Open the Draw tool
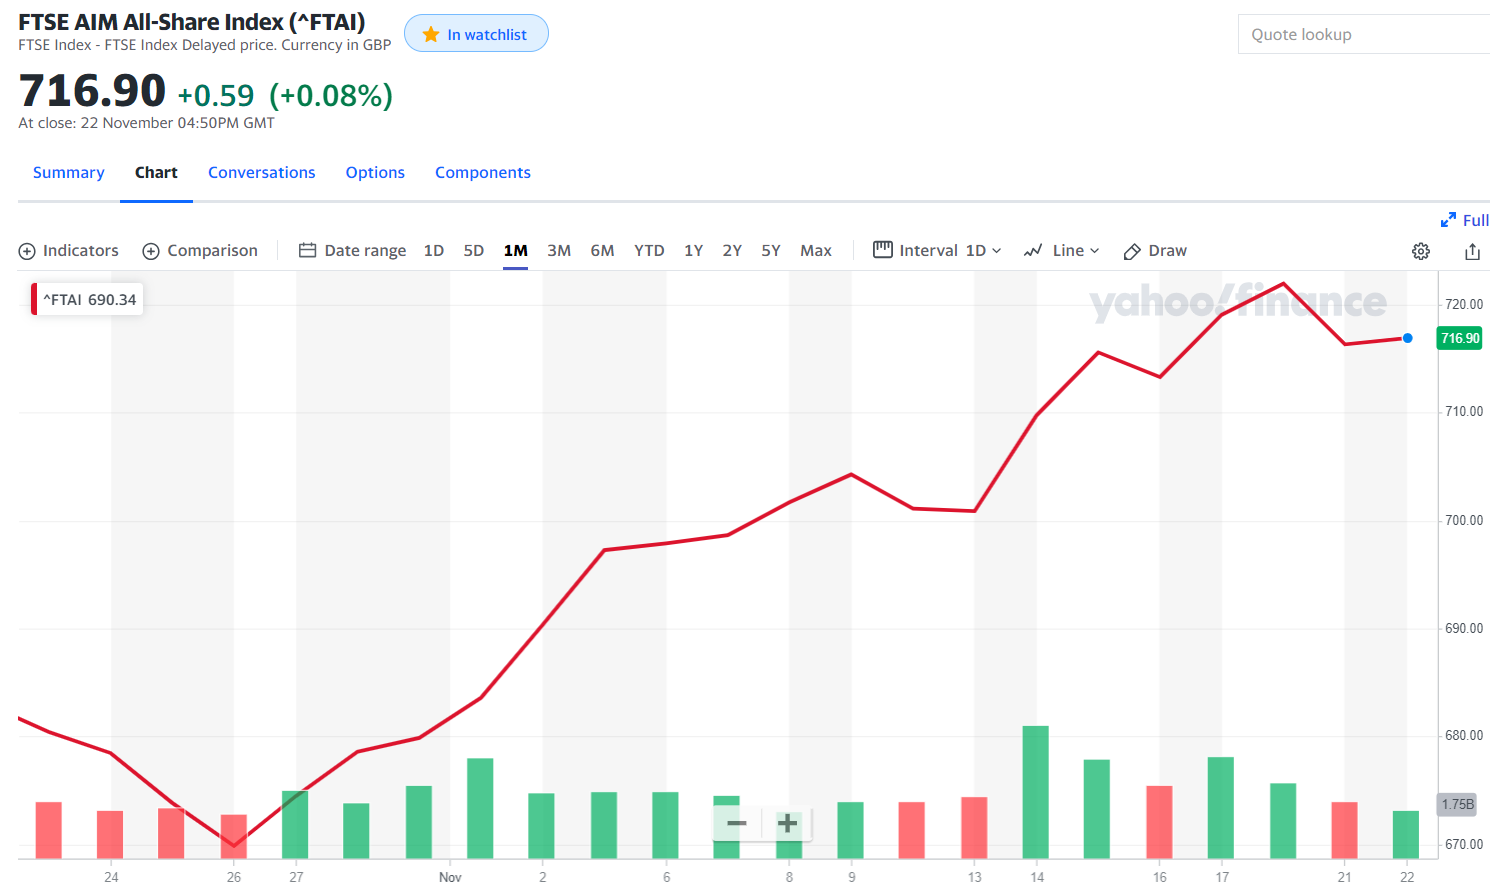The height and width of the screenshot is (894, 1490). [x=1155, y=251]
